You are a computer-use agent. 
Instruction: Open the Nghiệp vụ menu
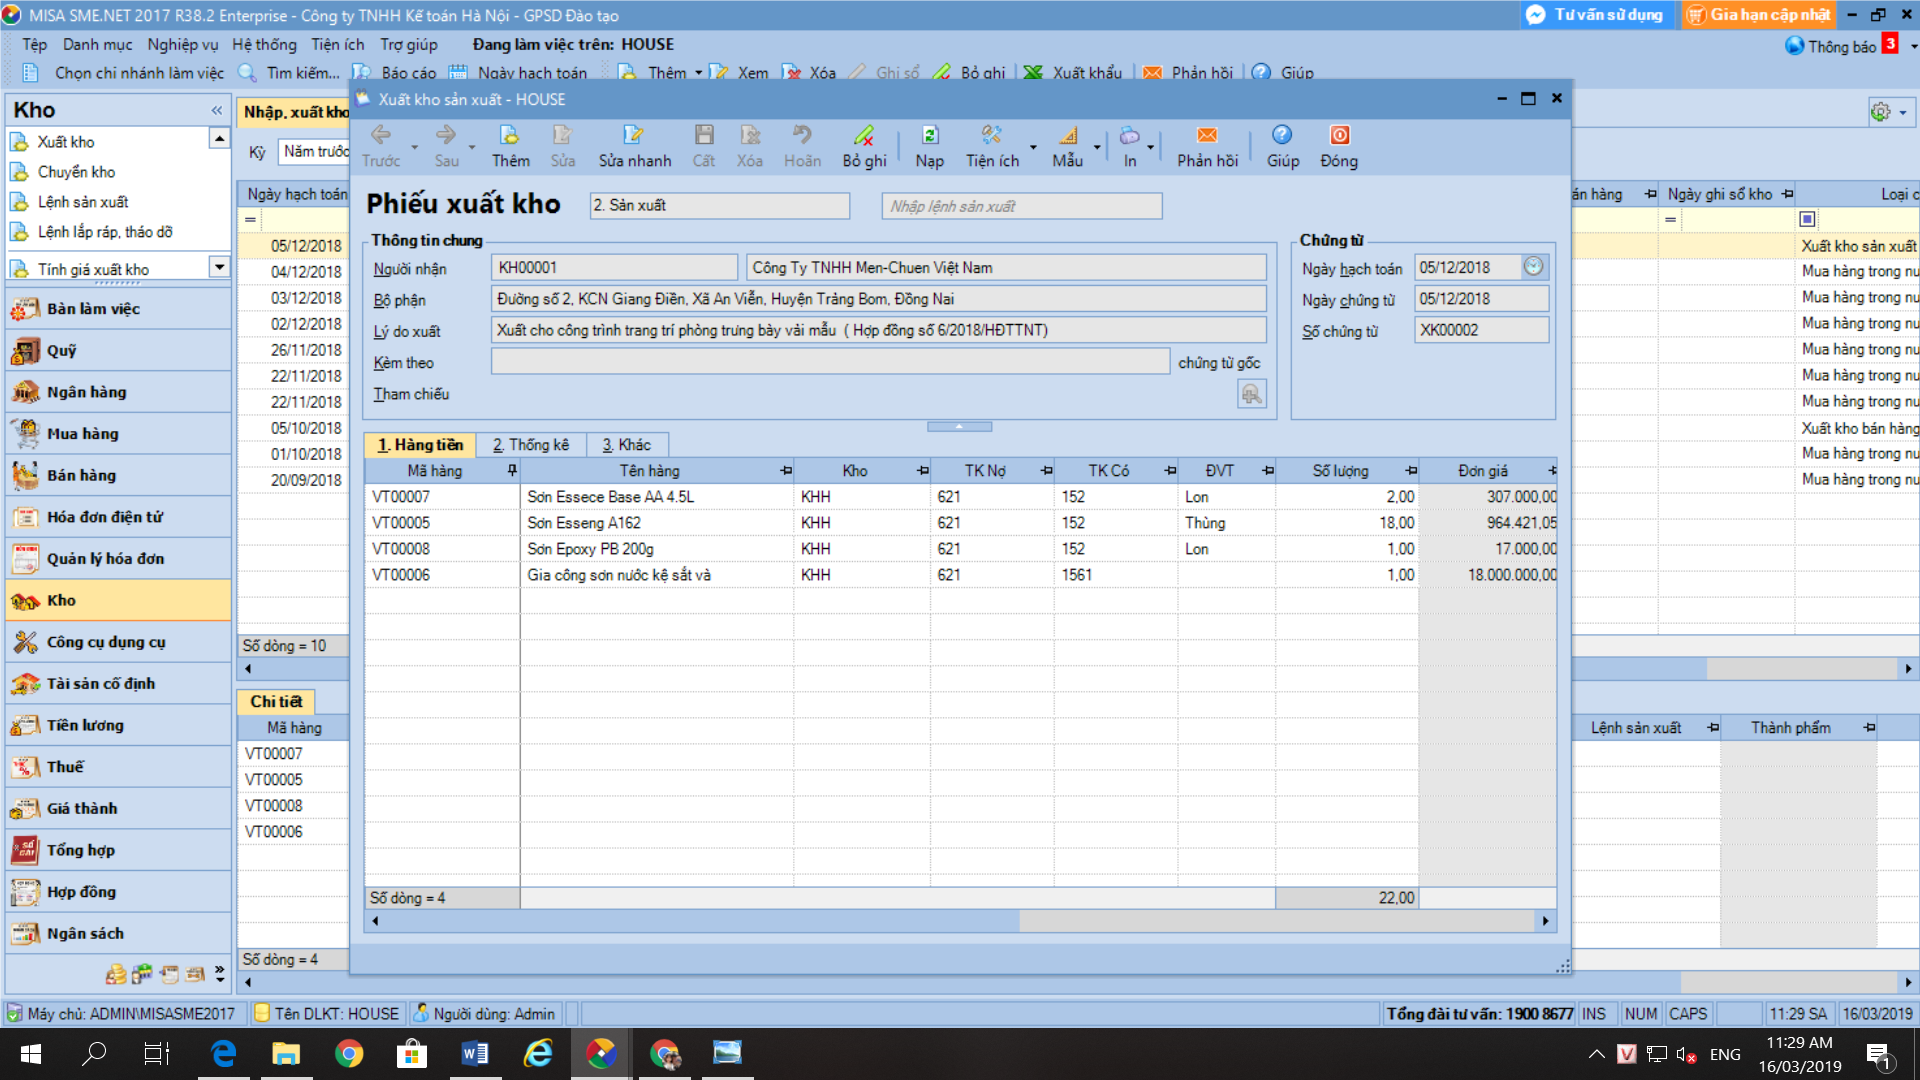click(x=182, y=45)
